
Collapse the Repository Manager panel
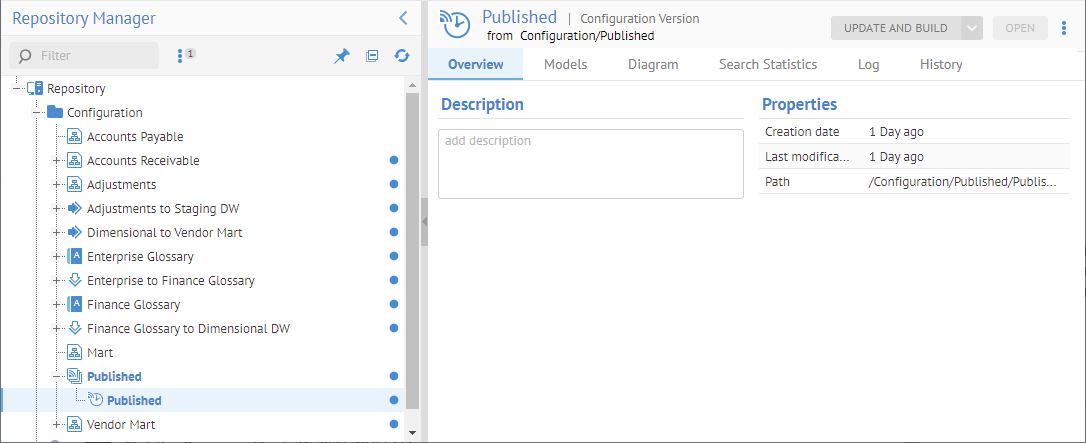(403, 18)
